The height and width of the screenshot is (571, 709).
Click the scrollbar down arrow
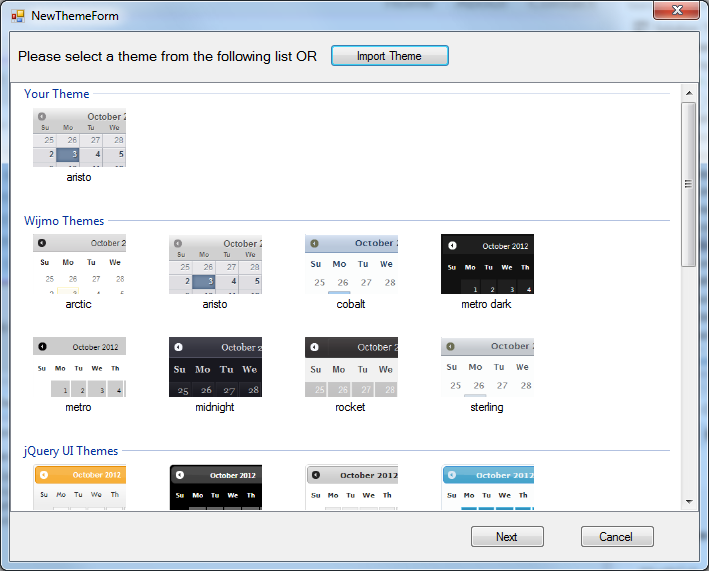(688, 501)
